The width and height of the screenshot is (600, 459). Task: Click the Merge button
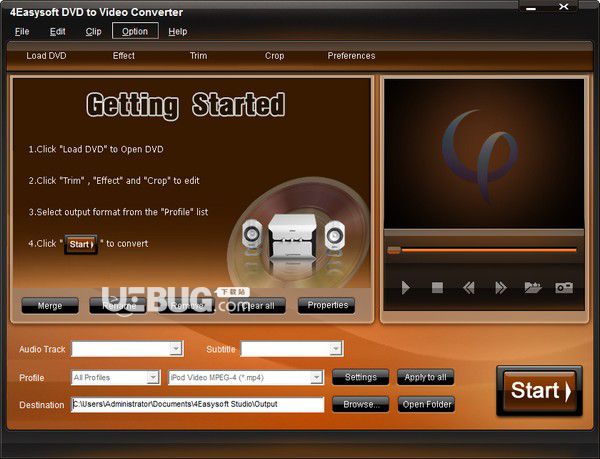point(50,306)
